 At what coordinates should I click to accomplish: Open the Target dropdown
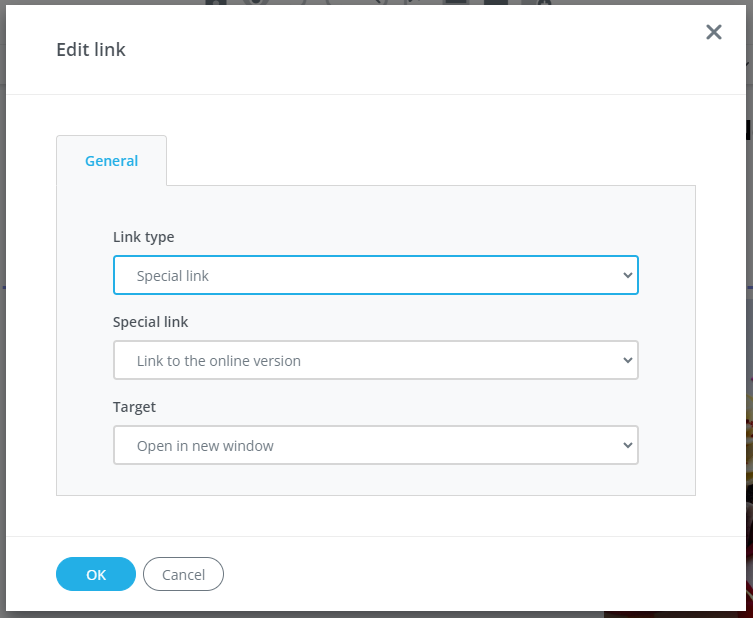click(375, 445)
